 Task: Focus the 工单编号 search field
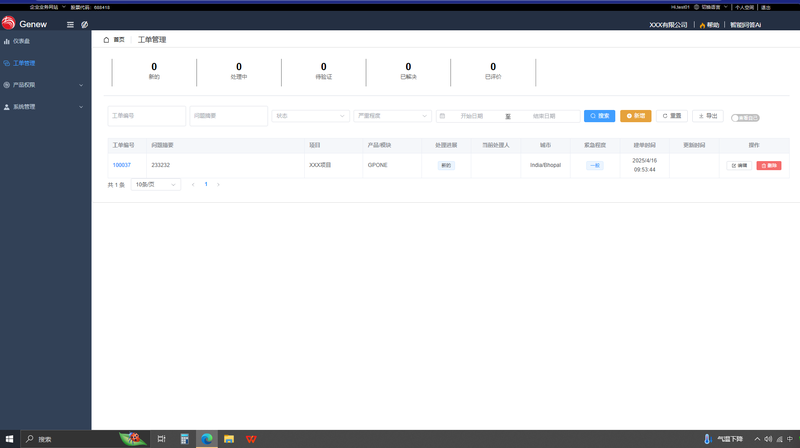[x=146, y=116]
